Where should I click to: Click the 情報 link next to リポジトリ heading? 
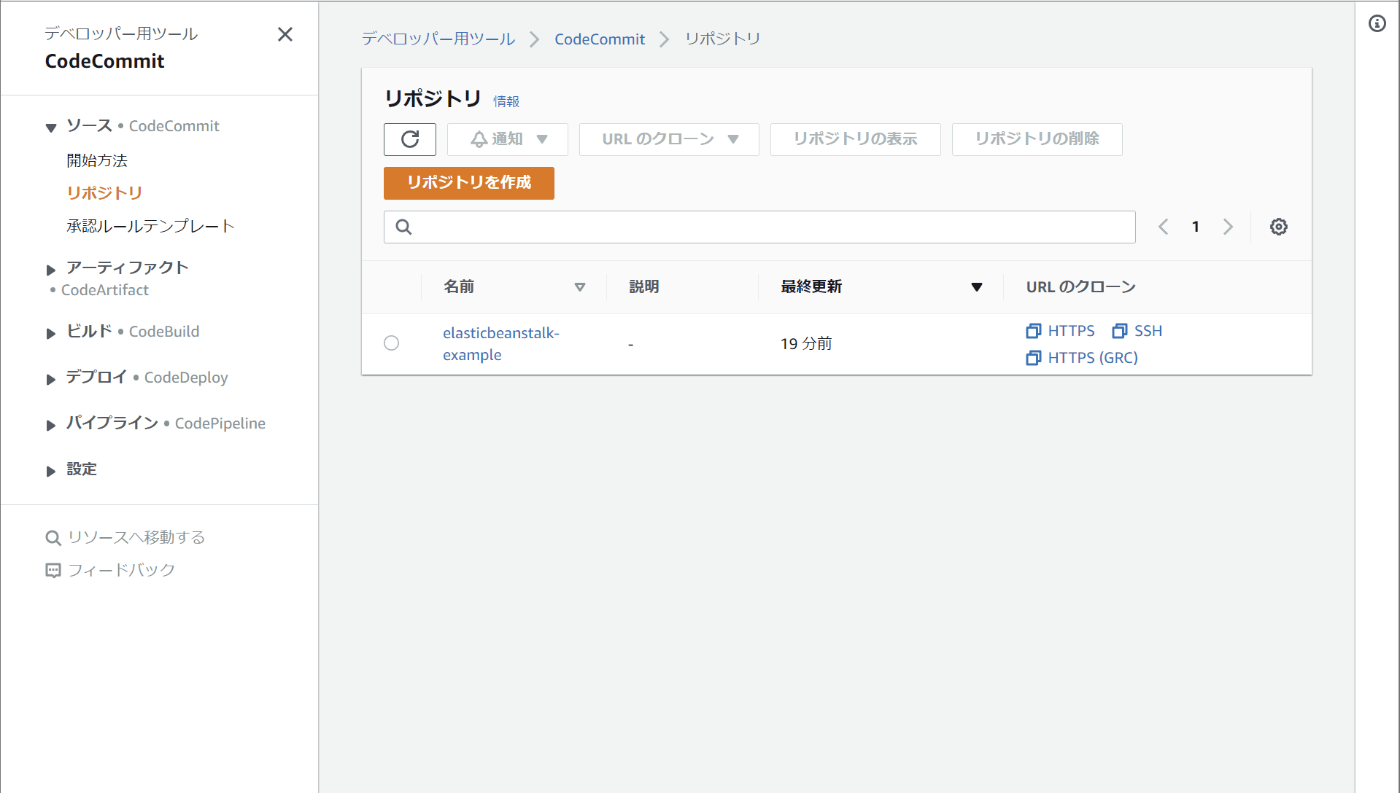pos(506,101)
